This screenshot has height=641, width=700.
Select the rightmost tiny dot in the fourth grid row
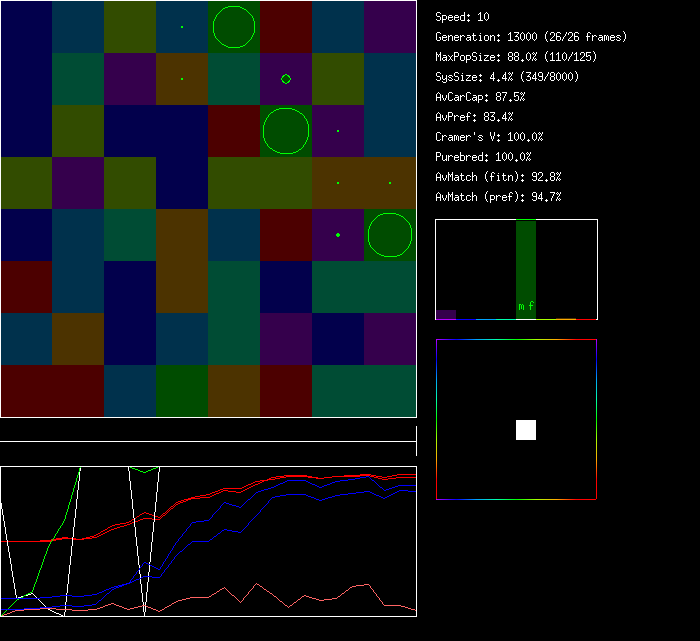coord(390,183)
